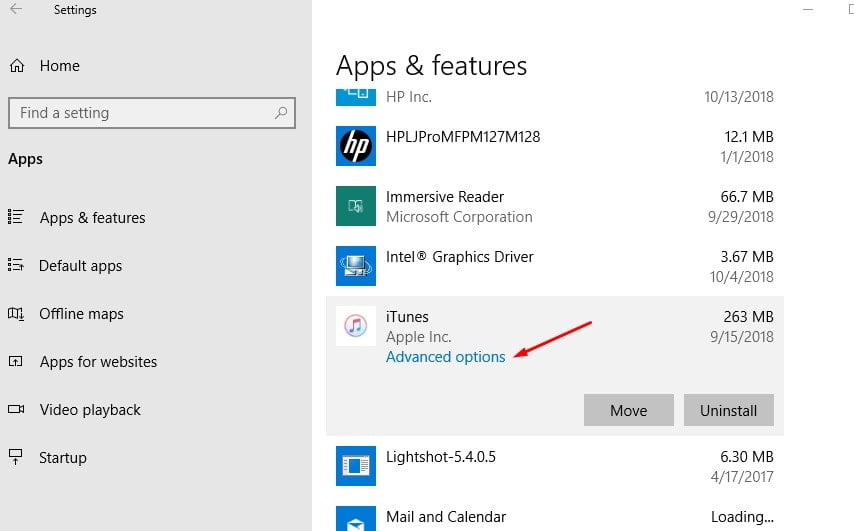This screenshot has width=854, height=531.
Task: Click Uninstall button for iTunes
Action: click(729, 410)
